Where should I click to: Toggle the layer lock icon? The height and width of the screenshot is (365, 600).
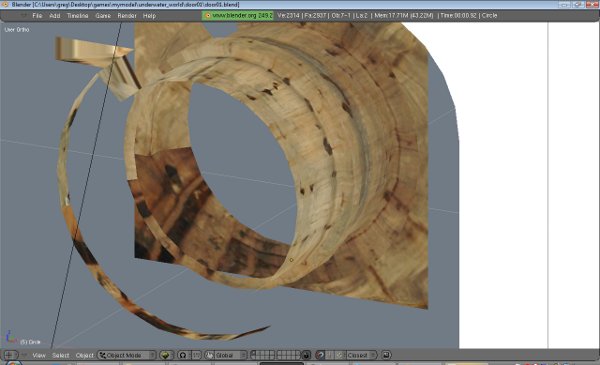[x=306, y=355]
